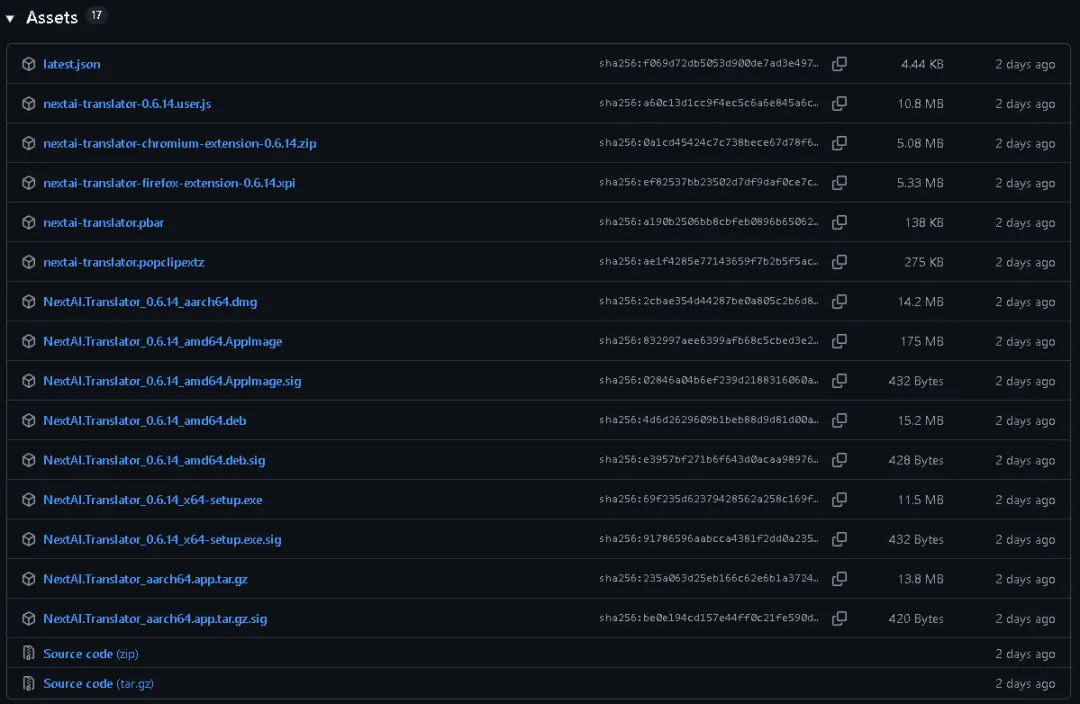This screenshot has height=704, width=1080.
Task: Download NextAI.Translator_aarch64.app.tar.gz
Action: point(145,579)
